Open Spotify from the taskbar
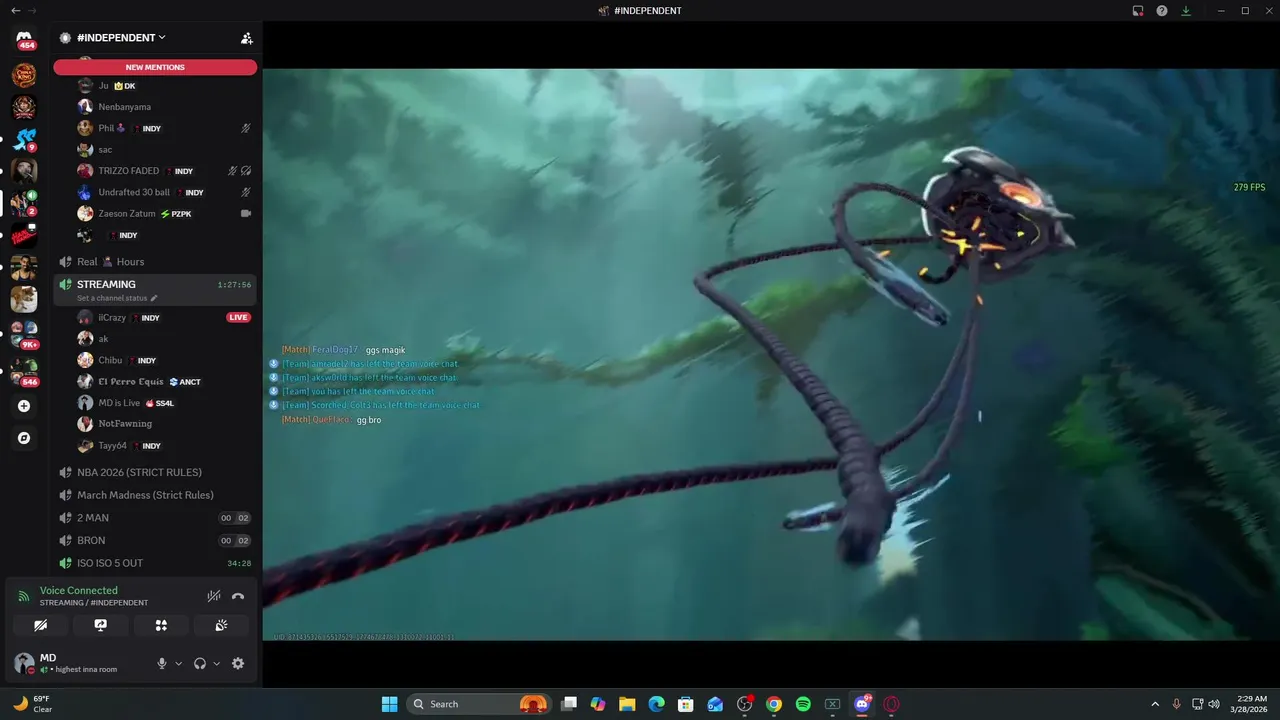Screen dimensions: 1280x720 [803, 704]
